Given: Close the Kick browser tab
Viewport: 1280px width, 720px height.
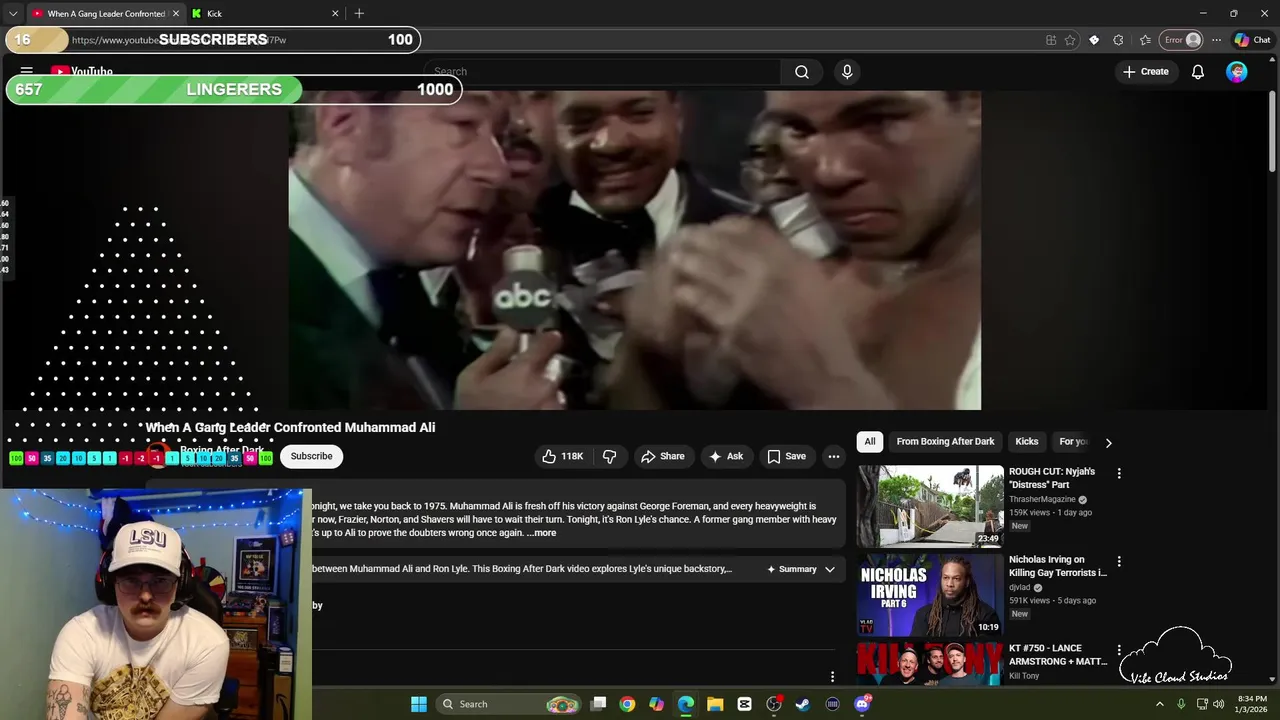Looking at the screenshot, I should 335,14.
